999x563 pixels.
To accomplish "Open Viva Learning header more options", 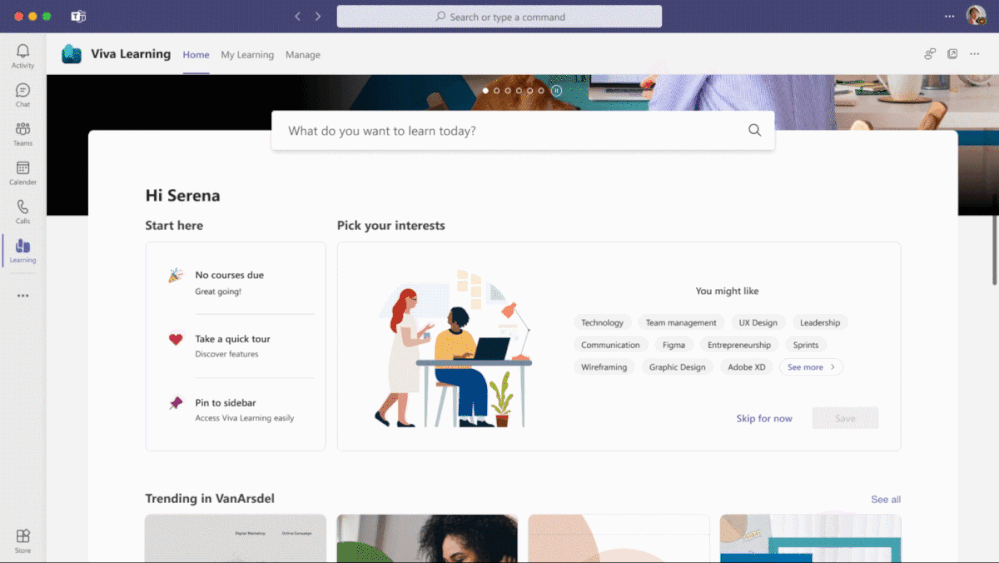I will 975,54.
